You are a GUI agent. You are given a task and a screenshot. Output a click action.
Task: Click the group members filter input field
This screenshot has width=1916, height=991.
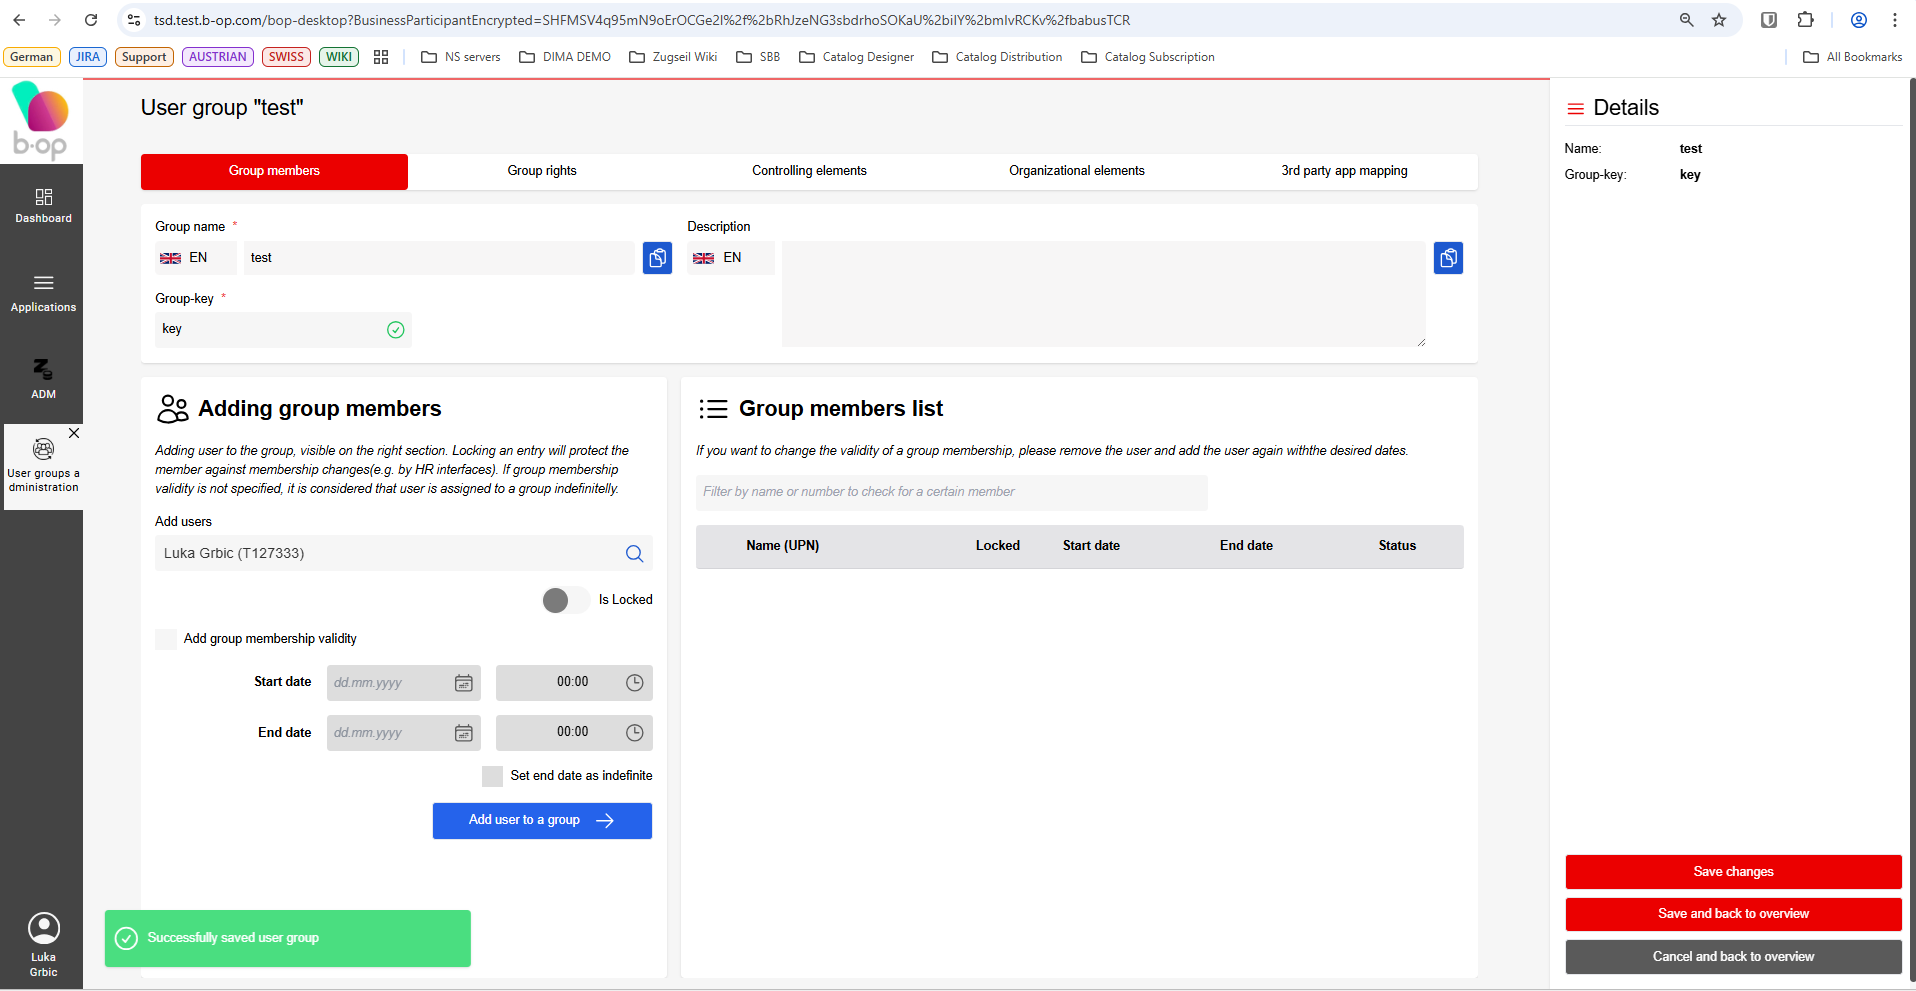coord(951,492)
